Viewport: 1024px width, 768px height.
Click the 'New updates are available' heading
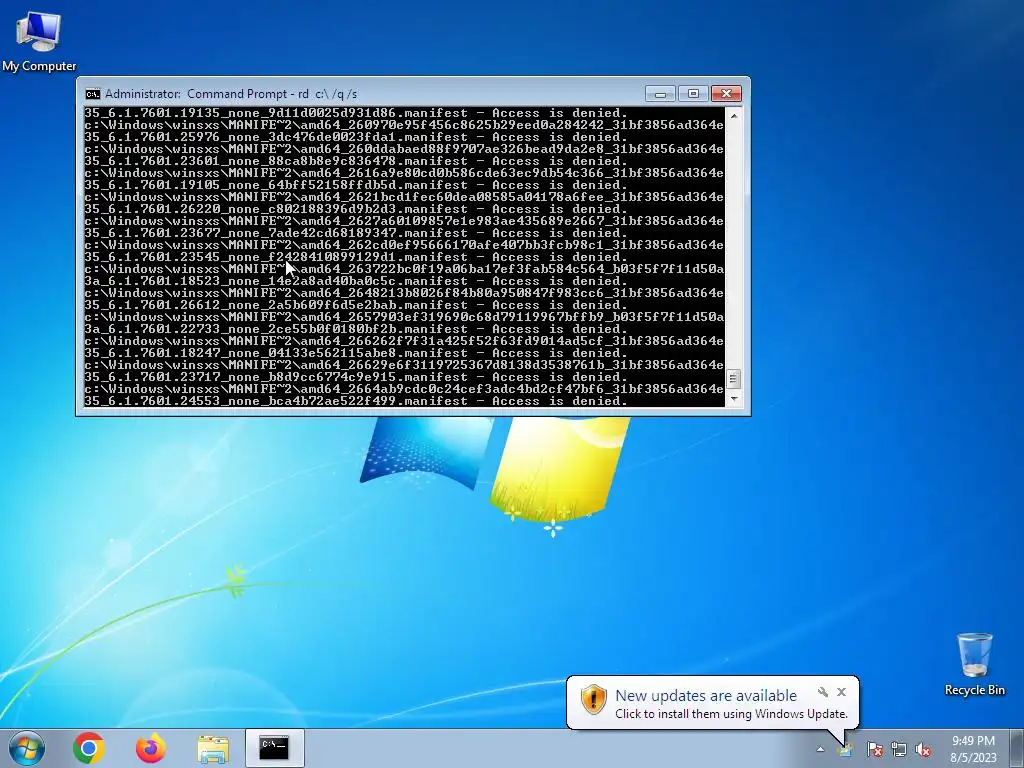coord(706,696)
